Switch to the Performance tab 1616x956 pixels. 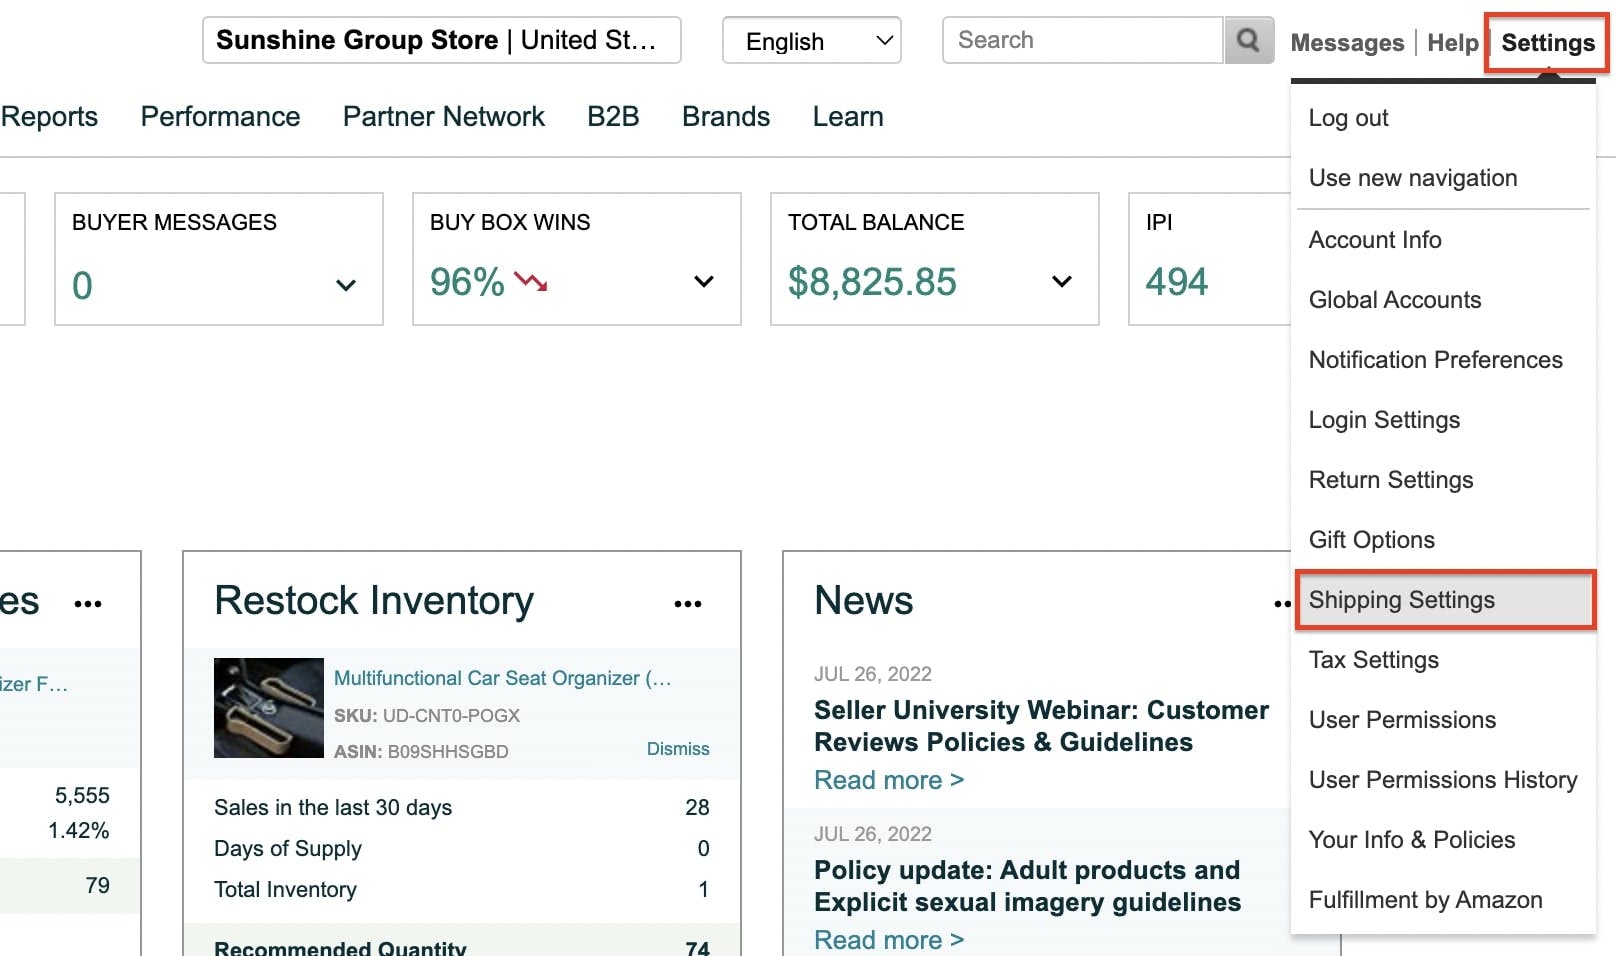pyautogui.click(x=220, y=117)
